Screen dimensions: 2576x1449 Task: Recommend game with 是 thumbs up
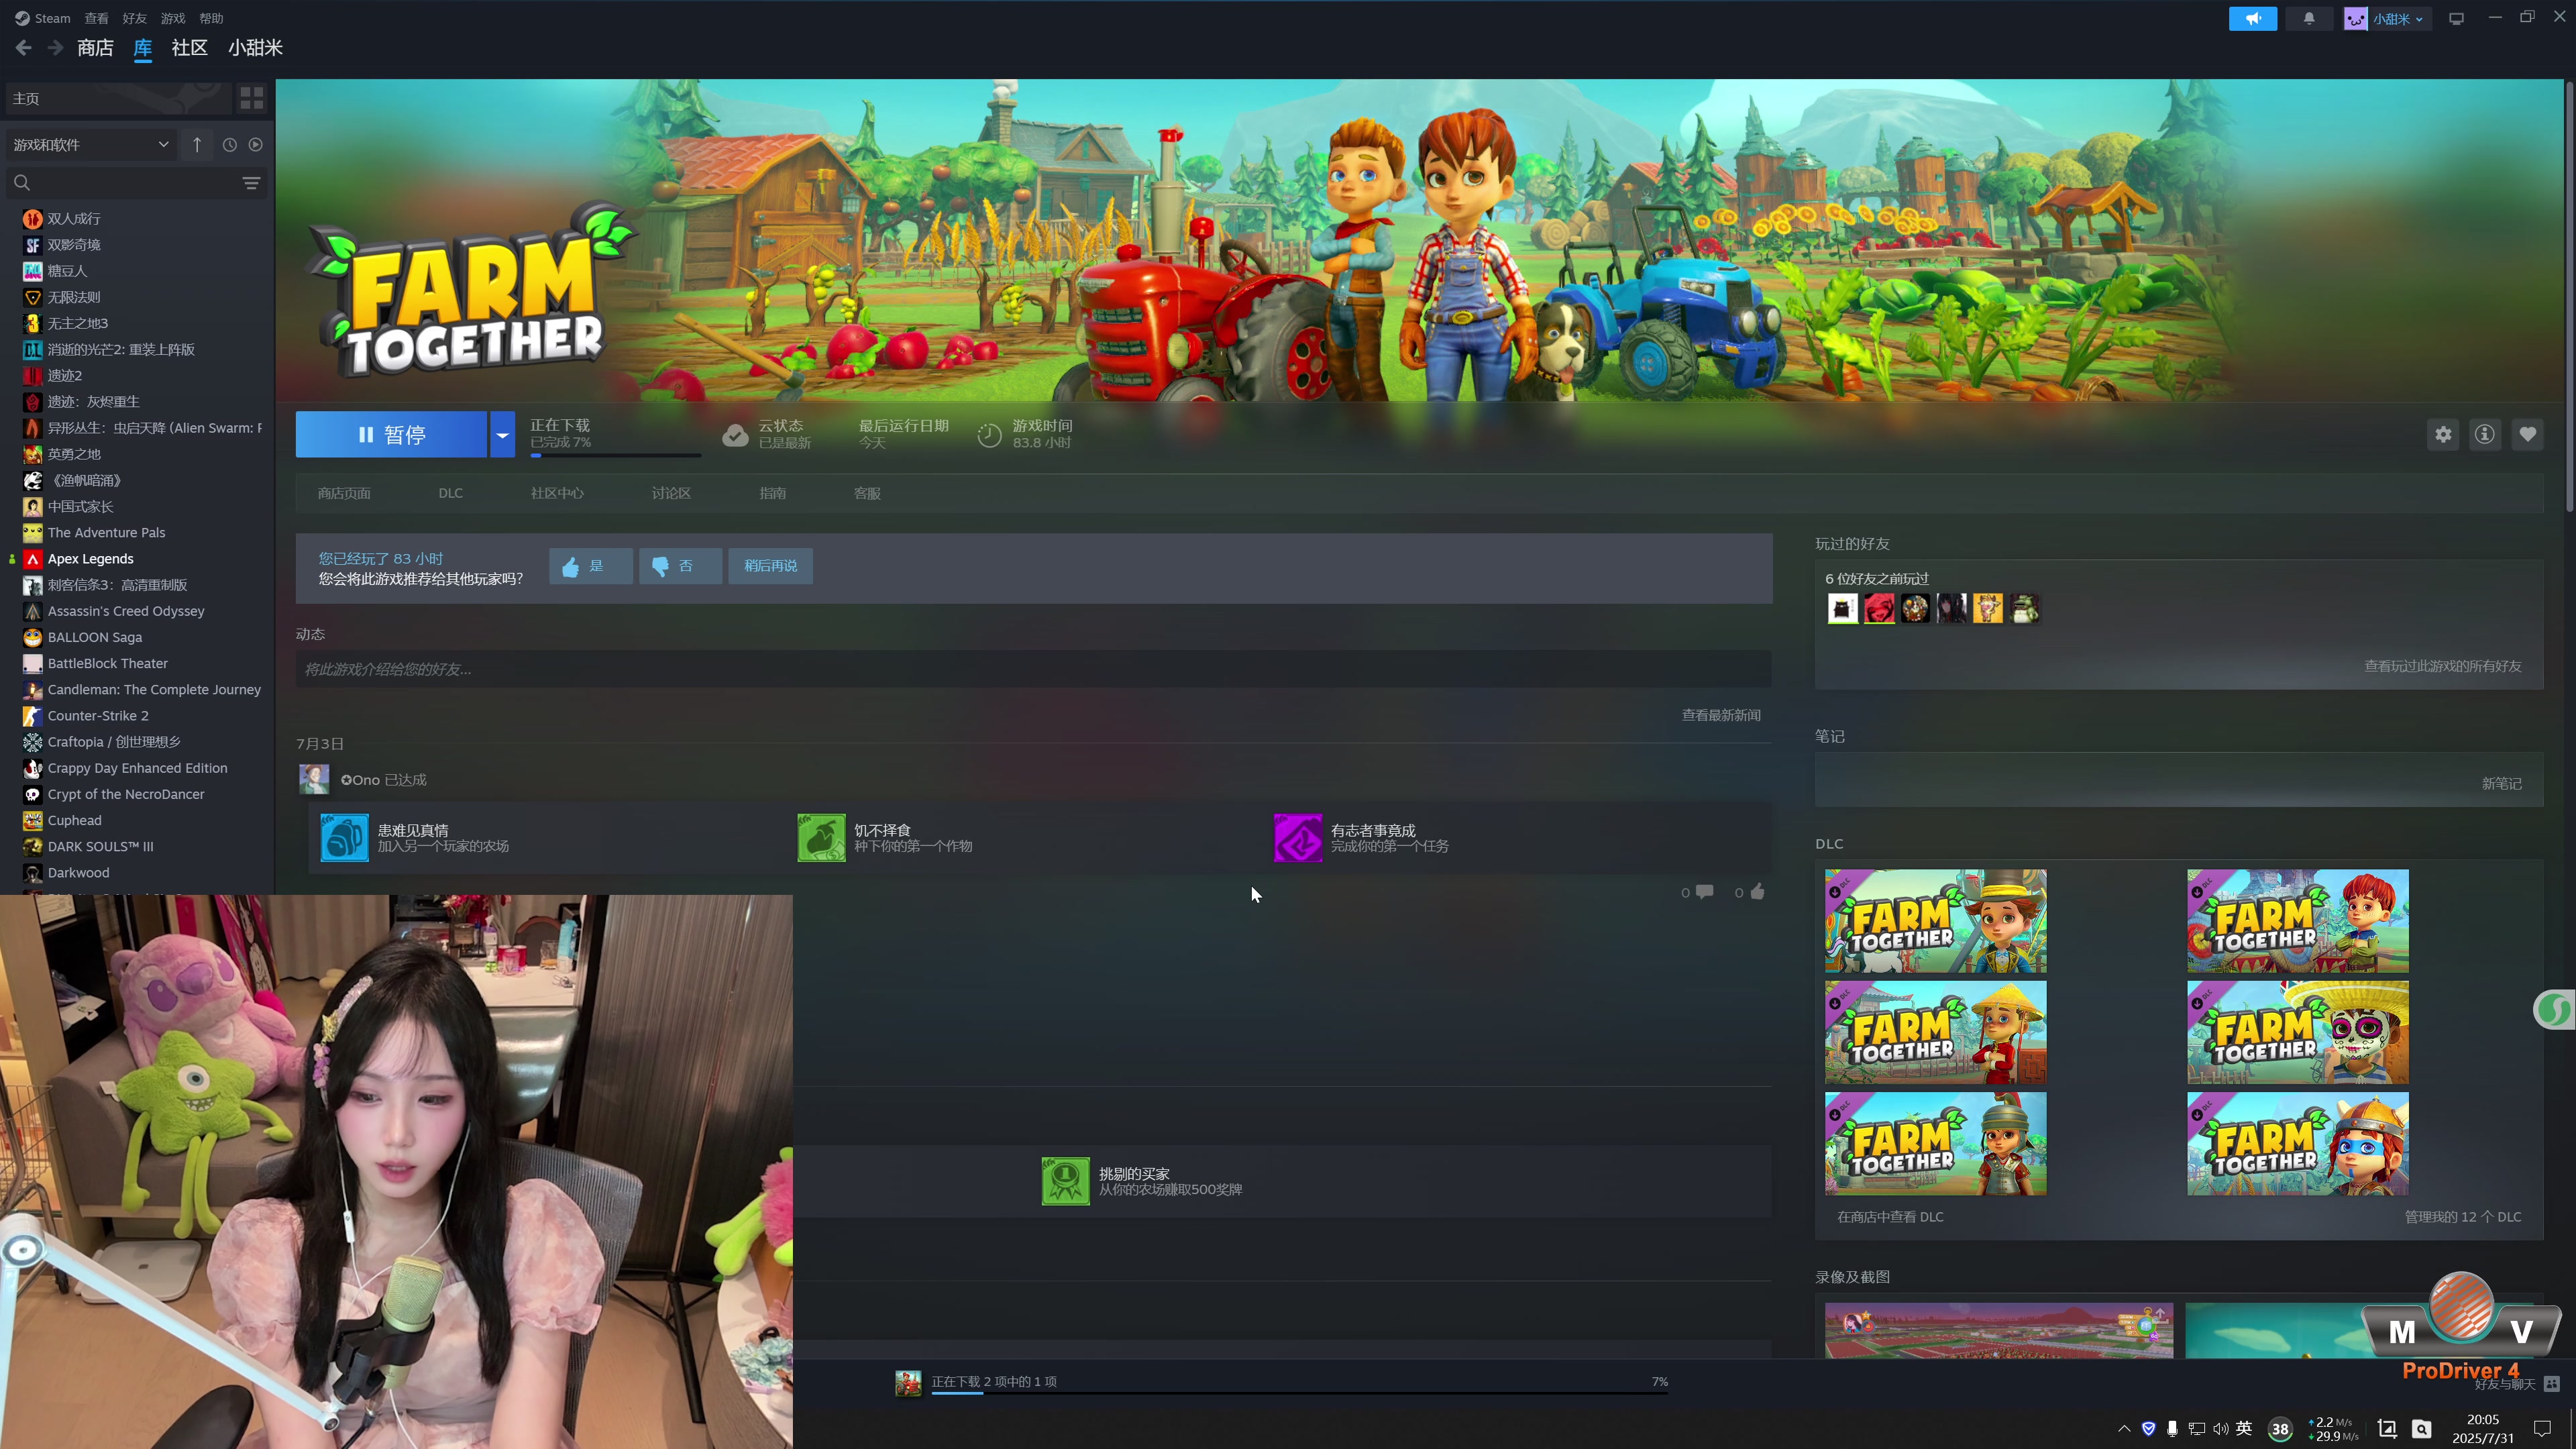coord(590,566)
